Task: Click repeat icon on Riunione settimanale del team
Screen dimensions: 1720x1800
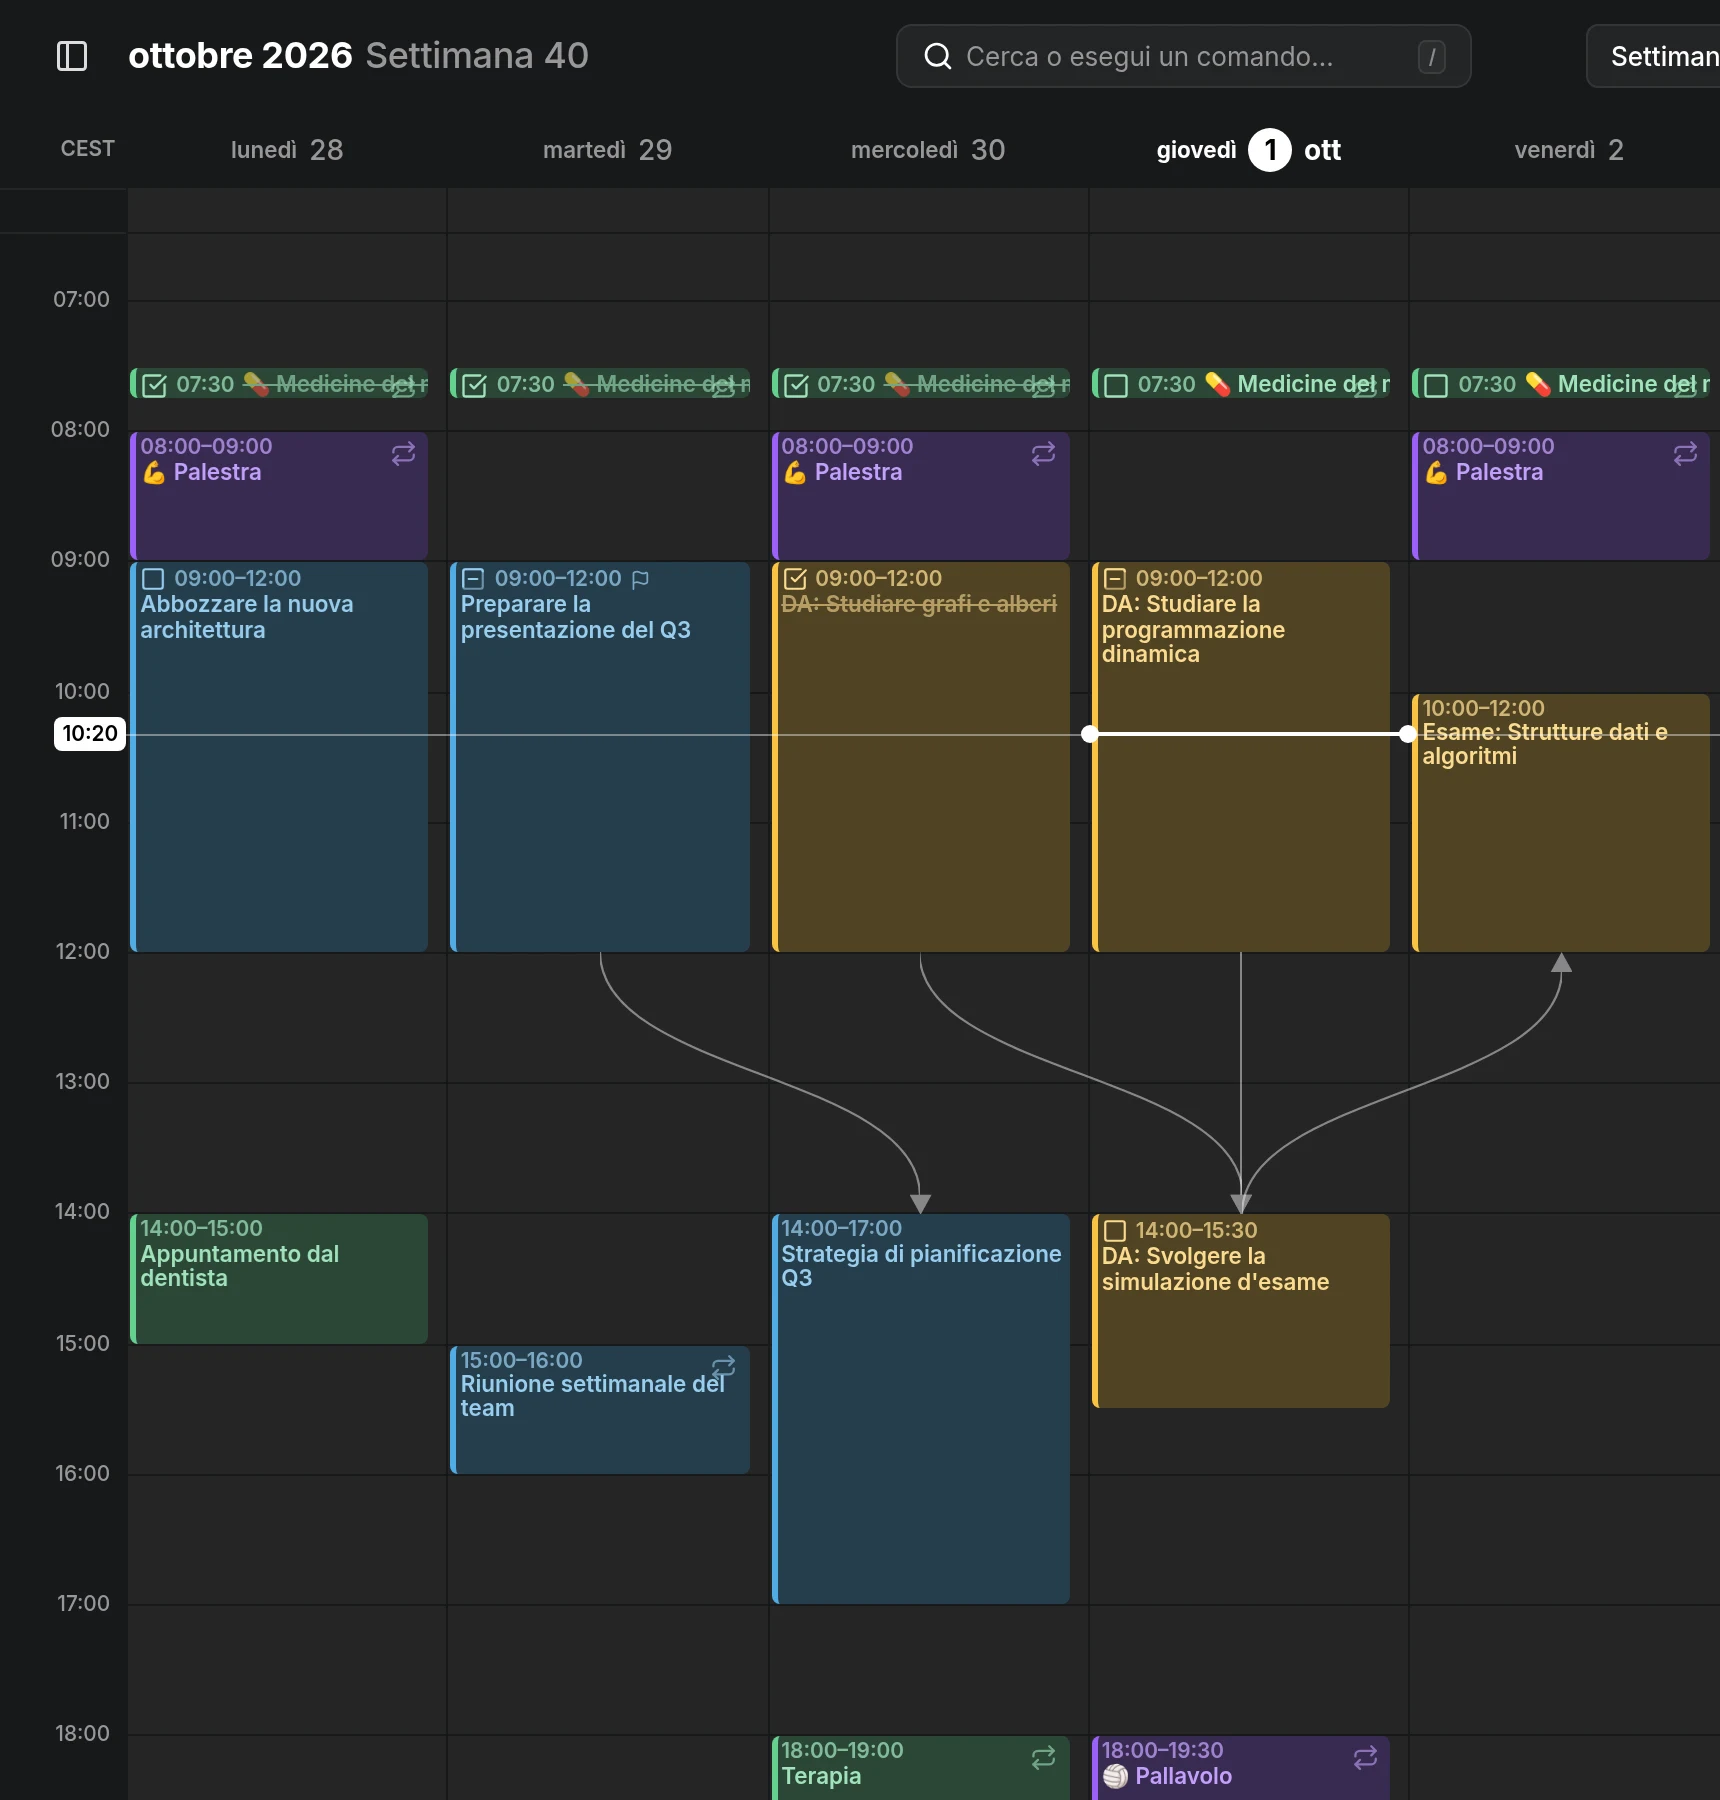Action: tap(723, 1366)
